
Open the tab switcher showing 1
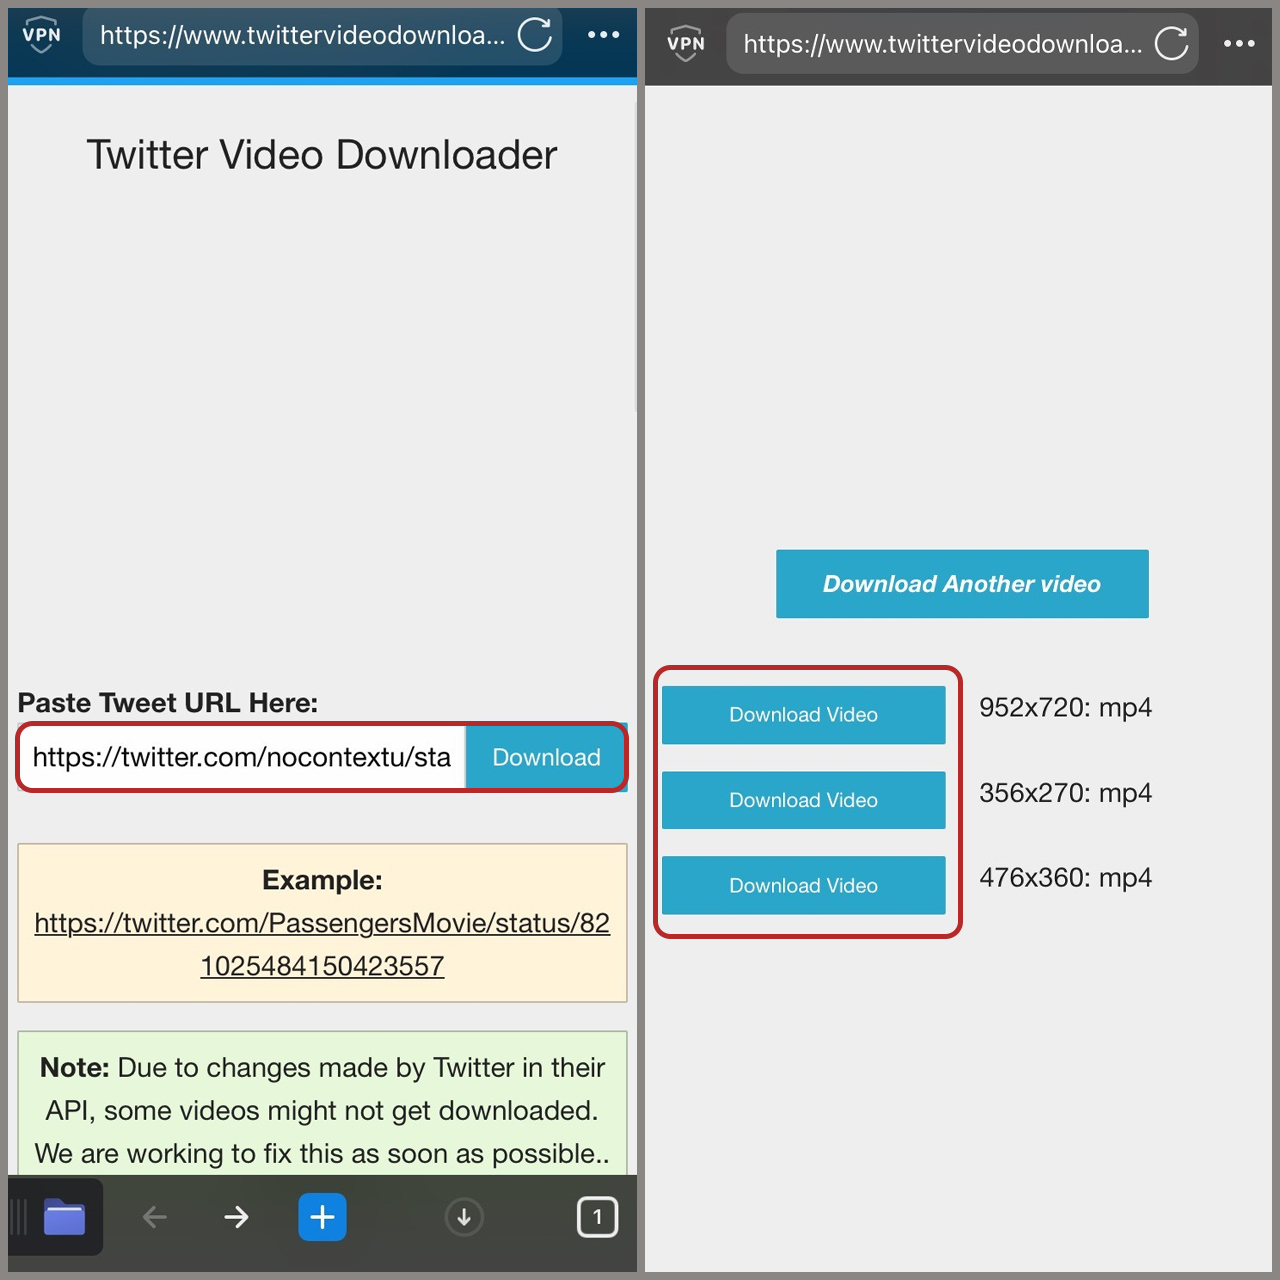pyautogui.click(x=598, y=1217)
